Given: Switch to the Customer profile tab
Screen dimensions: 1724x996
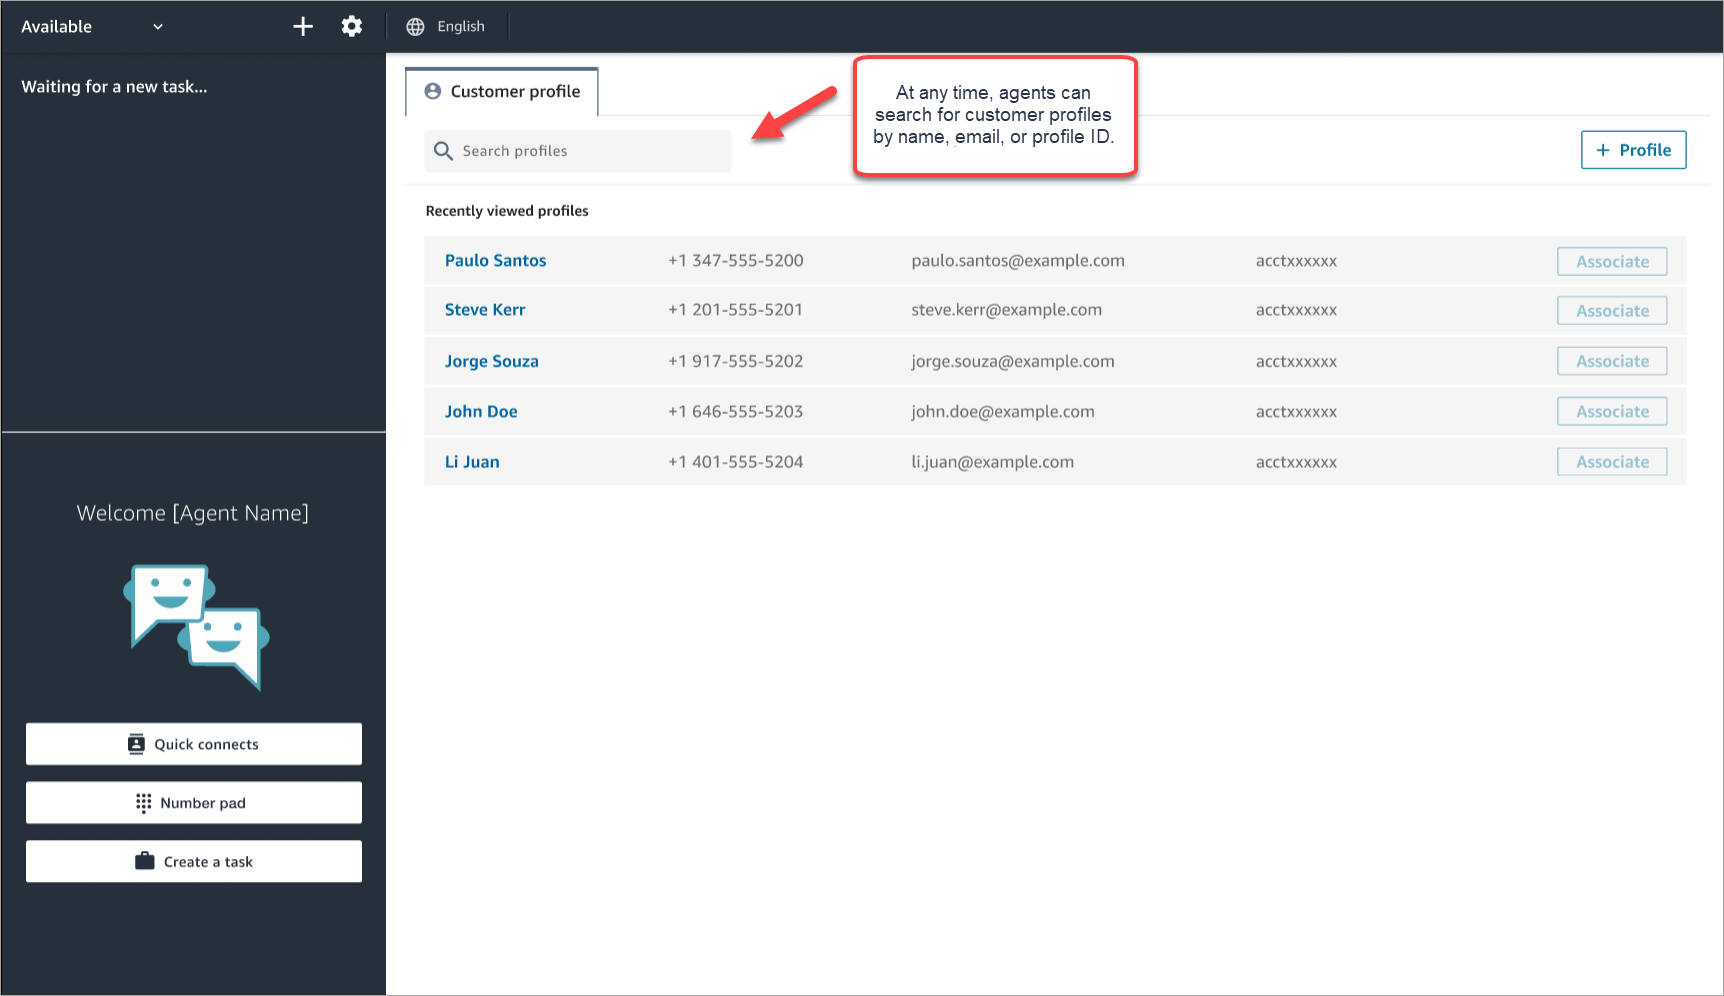Looking at the screenshot, I should click(502, 92).
